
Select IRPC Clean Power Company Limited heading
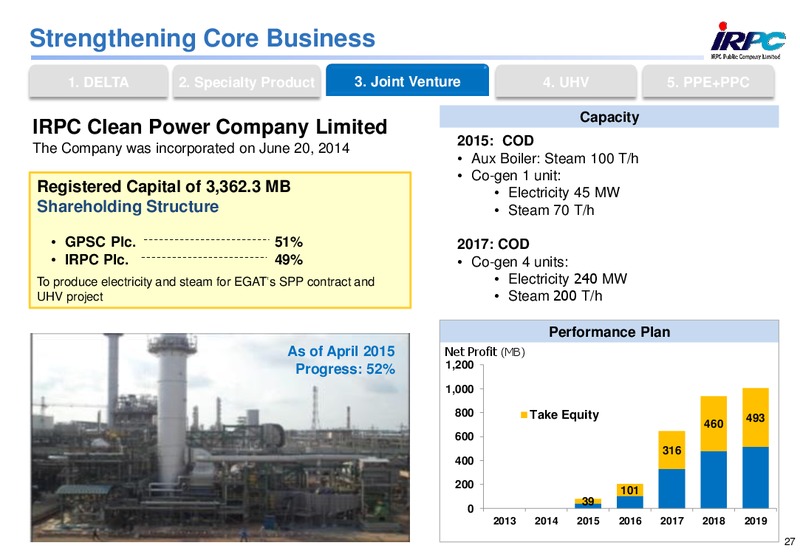(x=210, y=127)
